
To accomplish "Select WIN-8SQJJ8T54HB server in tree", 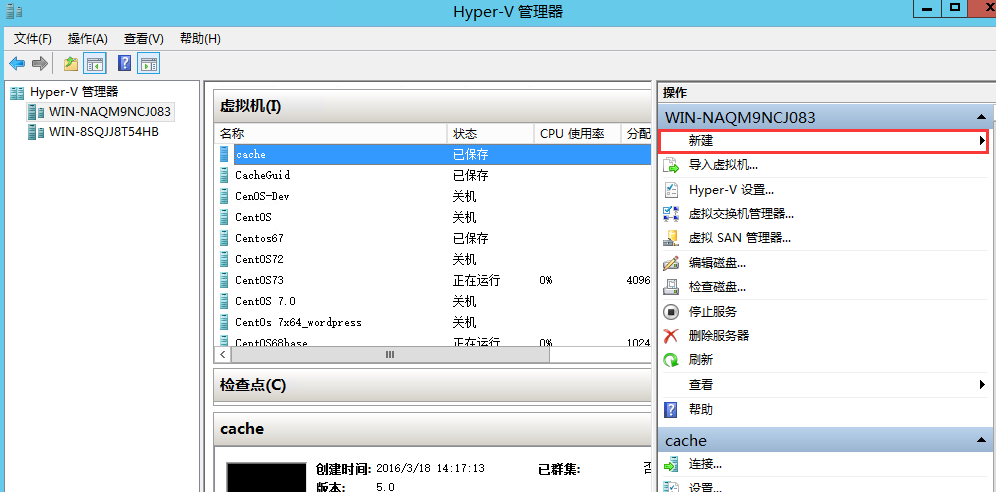I will pos(104,132).
